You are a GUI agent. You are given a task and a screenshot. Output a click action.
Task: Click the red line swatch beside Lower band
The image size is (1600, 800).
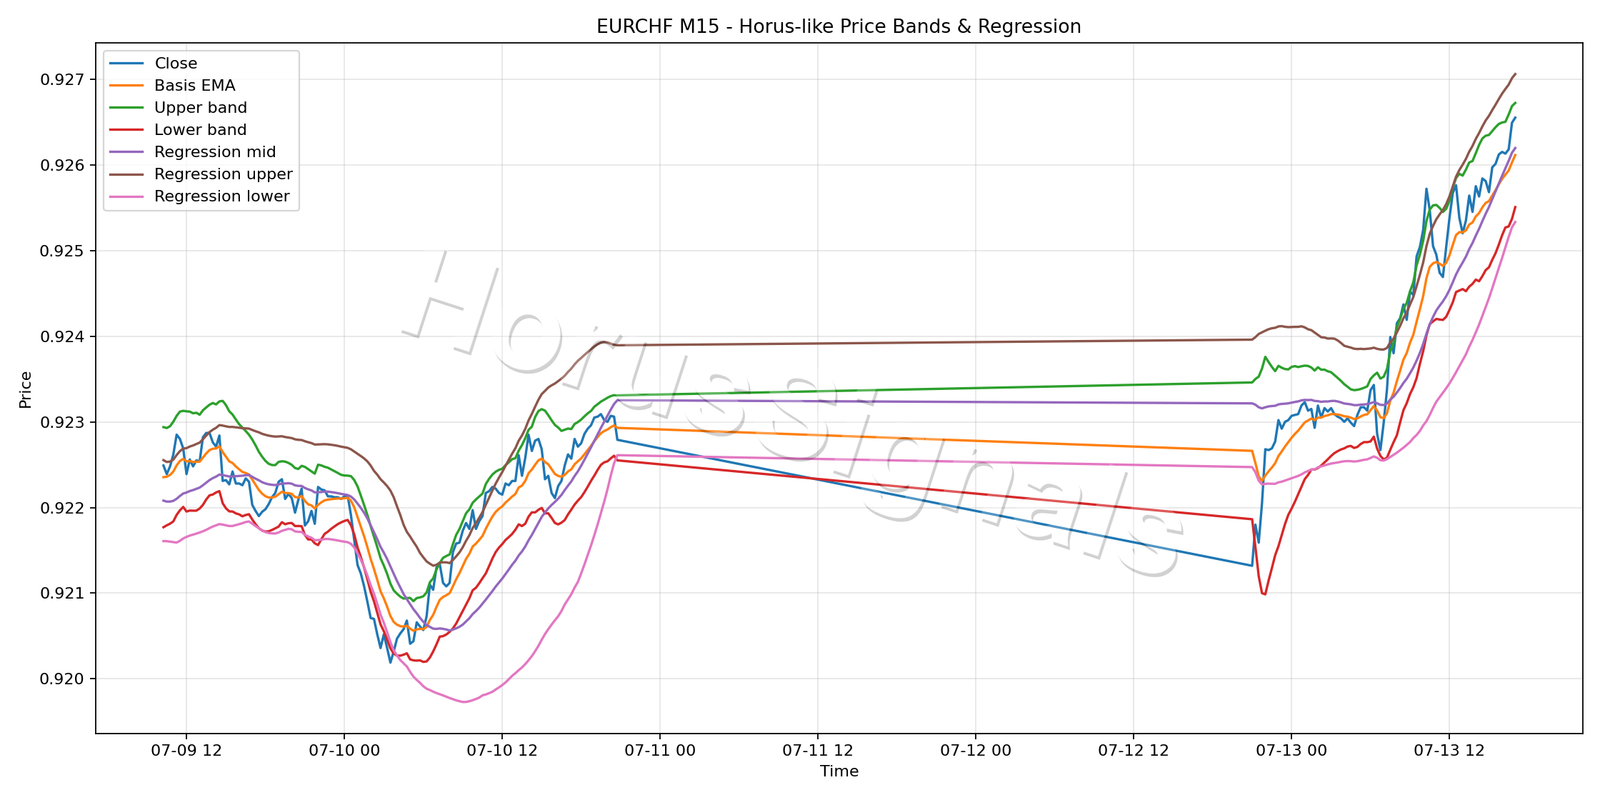pos(127,130)
